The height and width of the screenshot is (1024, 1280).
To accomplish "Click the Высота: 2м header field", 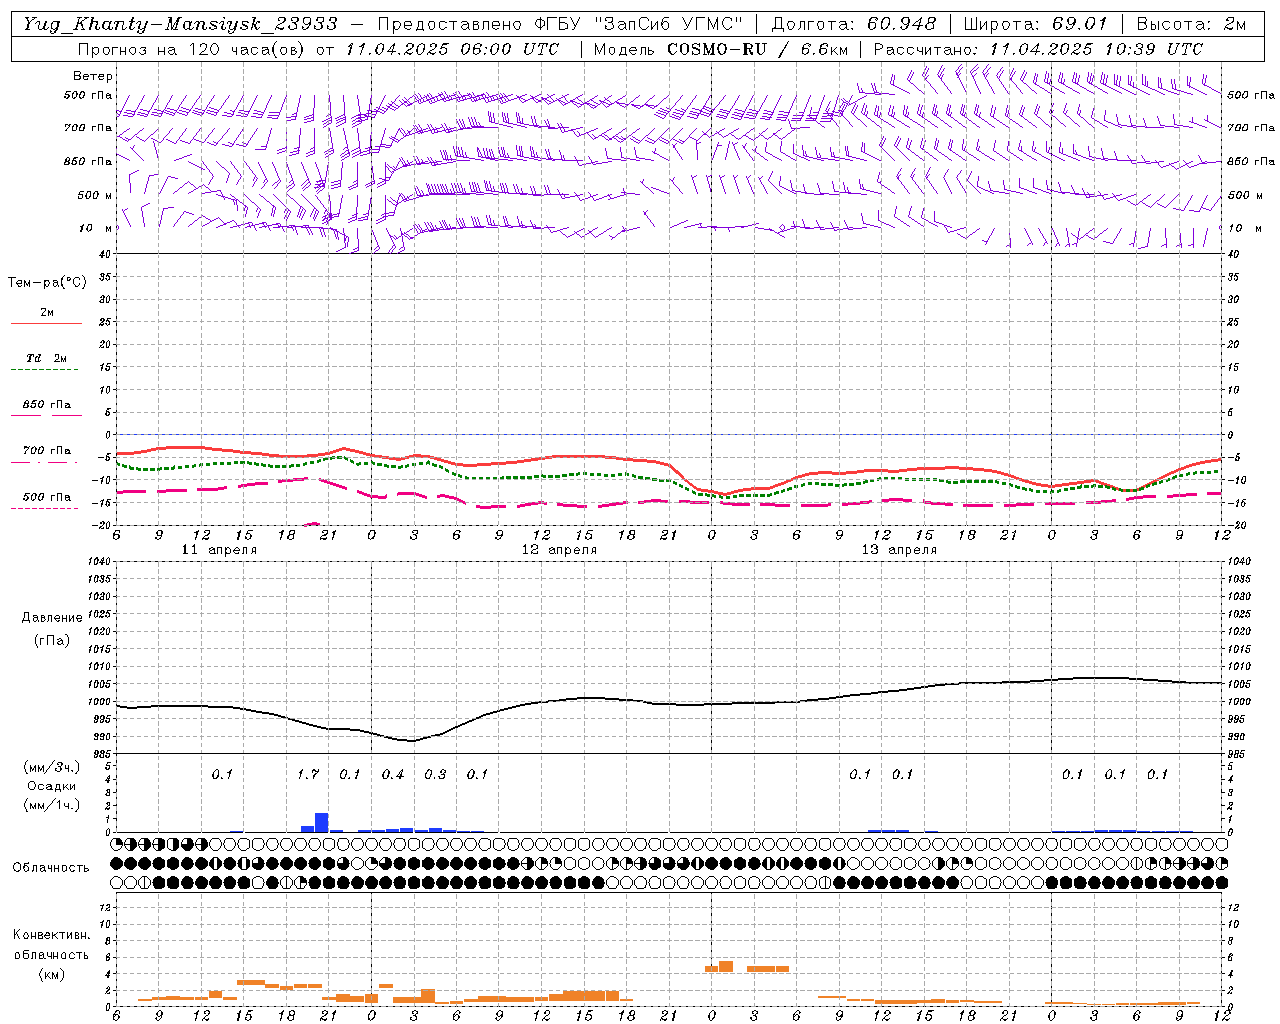I will pyautogui.click(x=1191, y=23).
